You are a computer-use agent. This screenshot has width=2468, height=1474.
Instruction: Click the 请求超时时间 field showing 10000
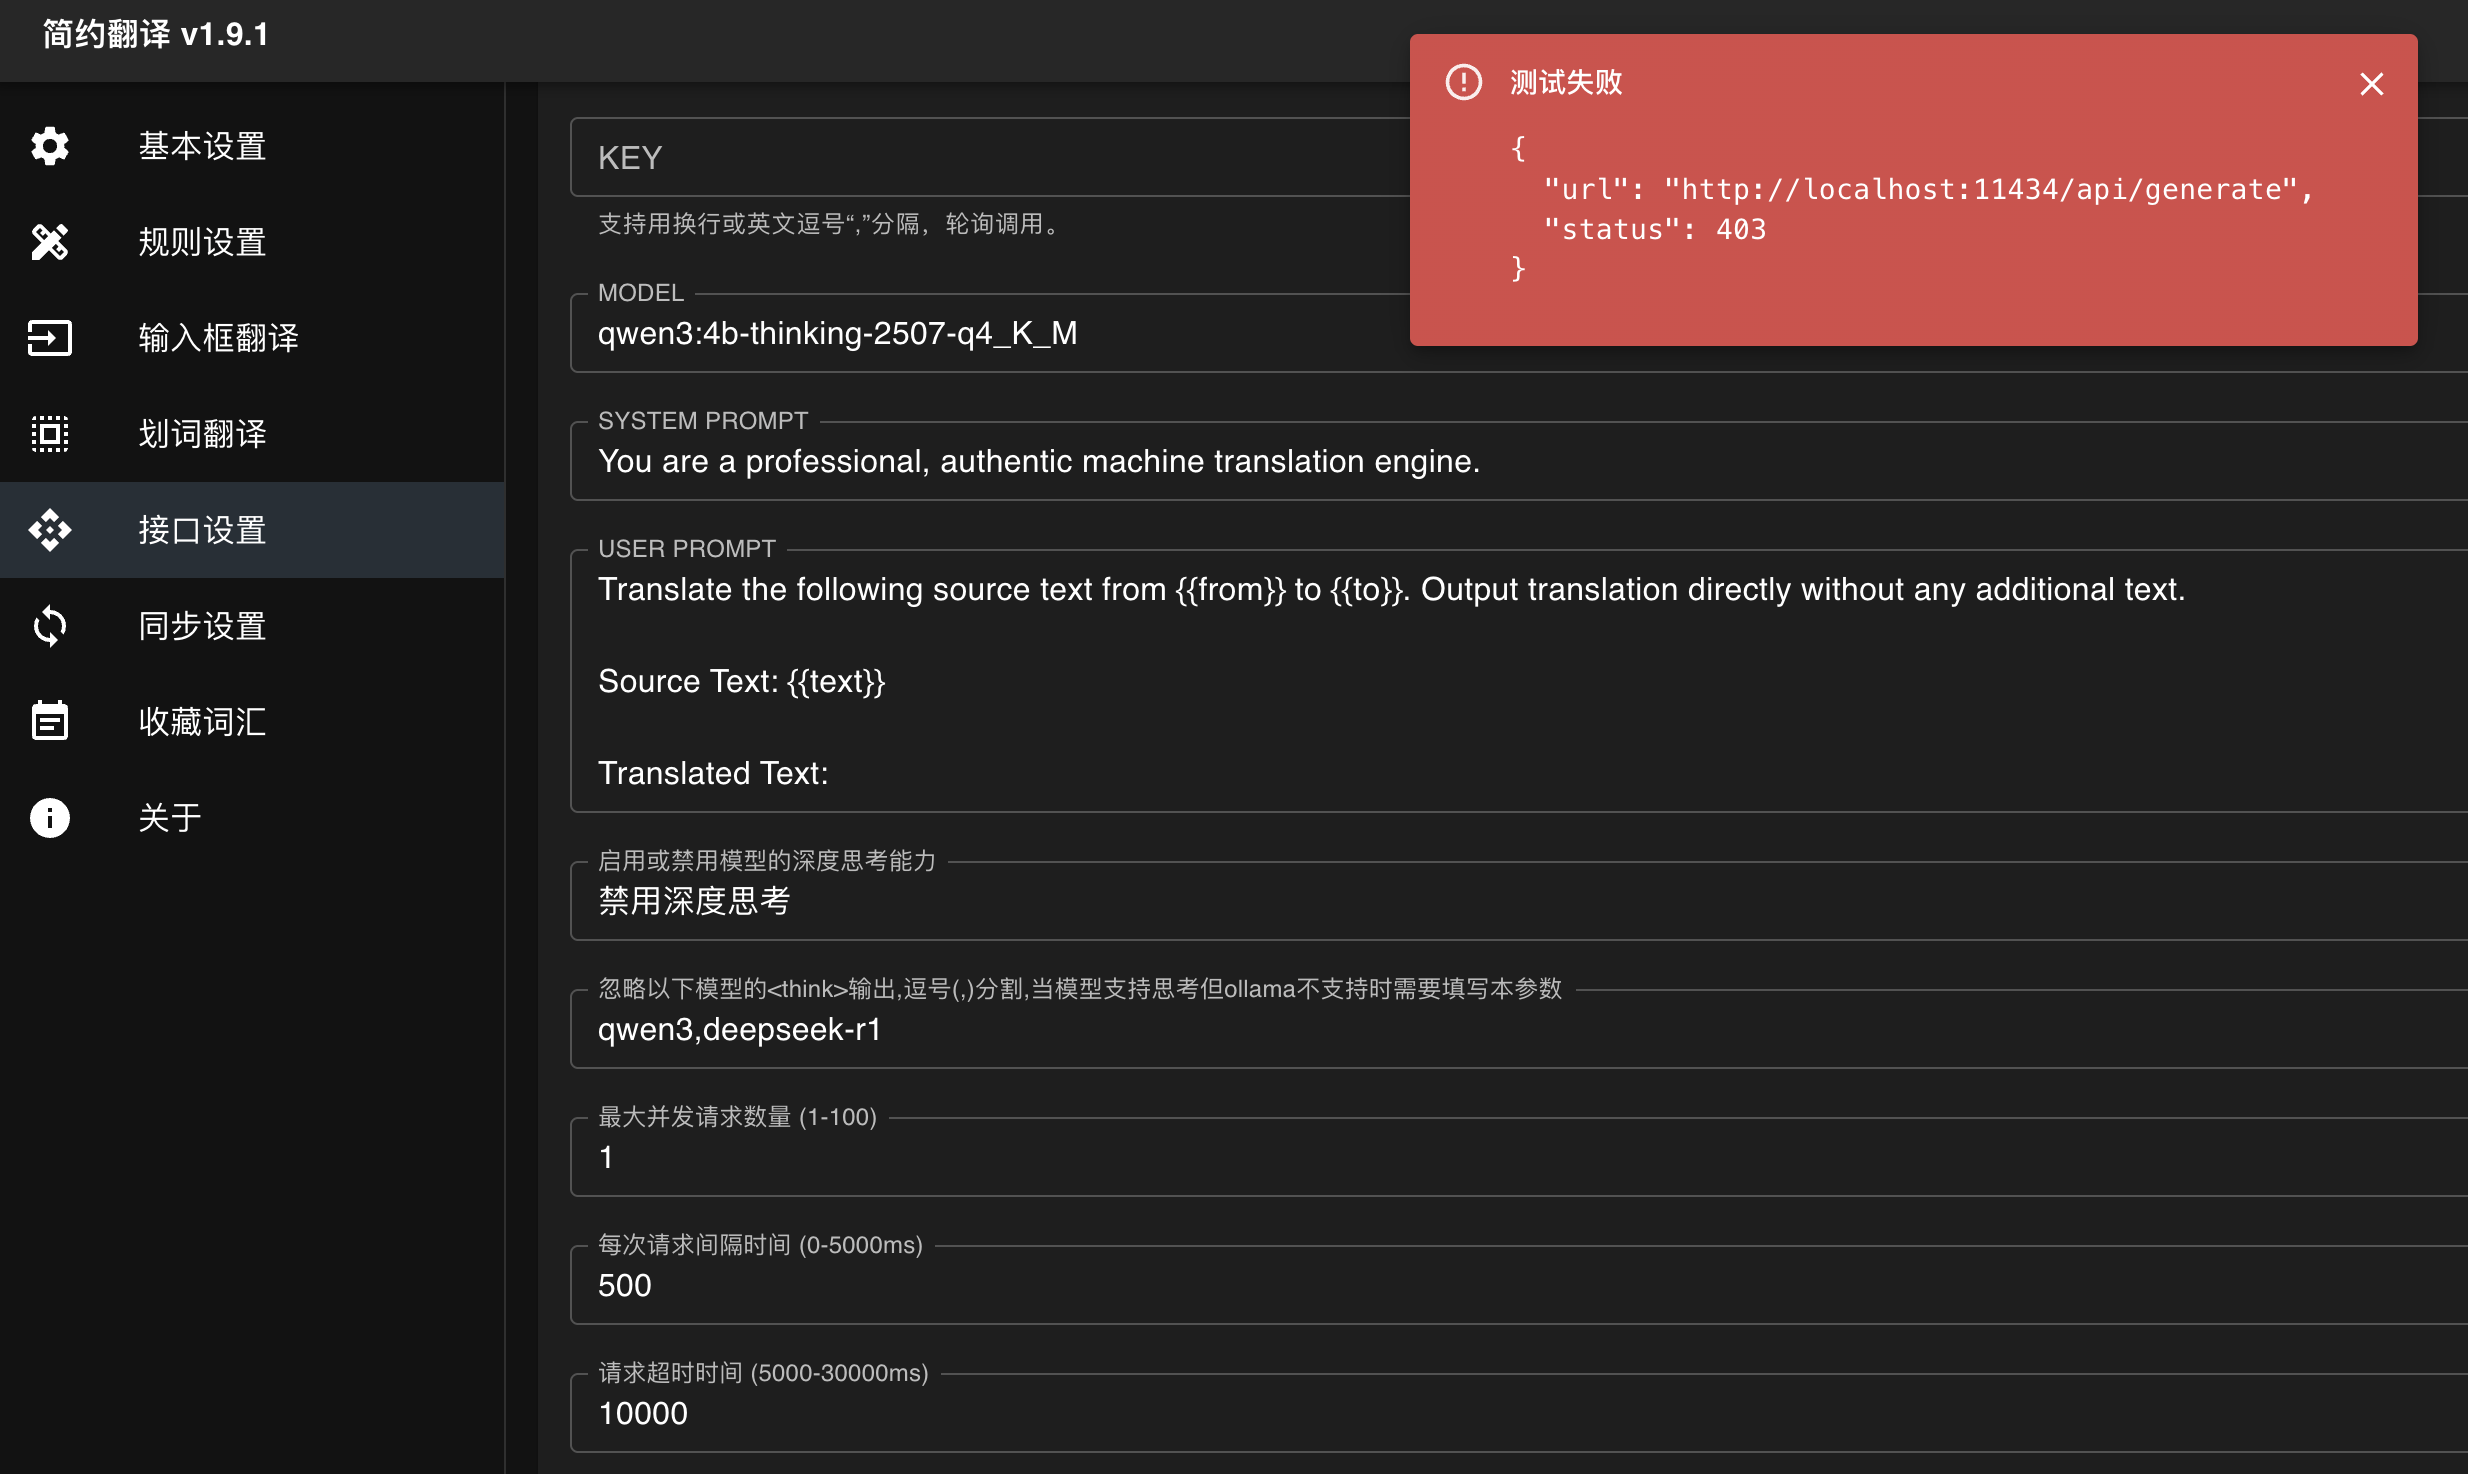pyautogui.click(x=1519, y=1413)
